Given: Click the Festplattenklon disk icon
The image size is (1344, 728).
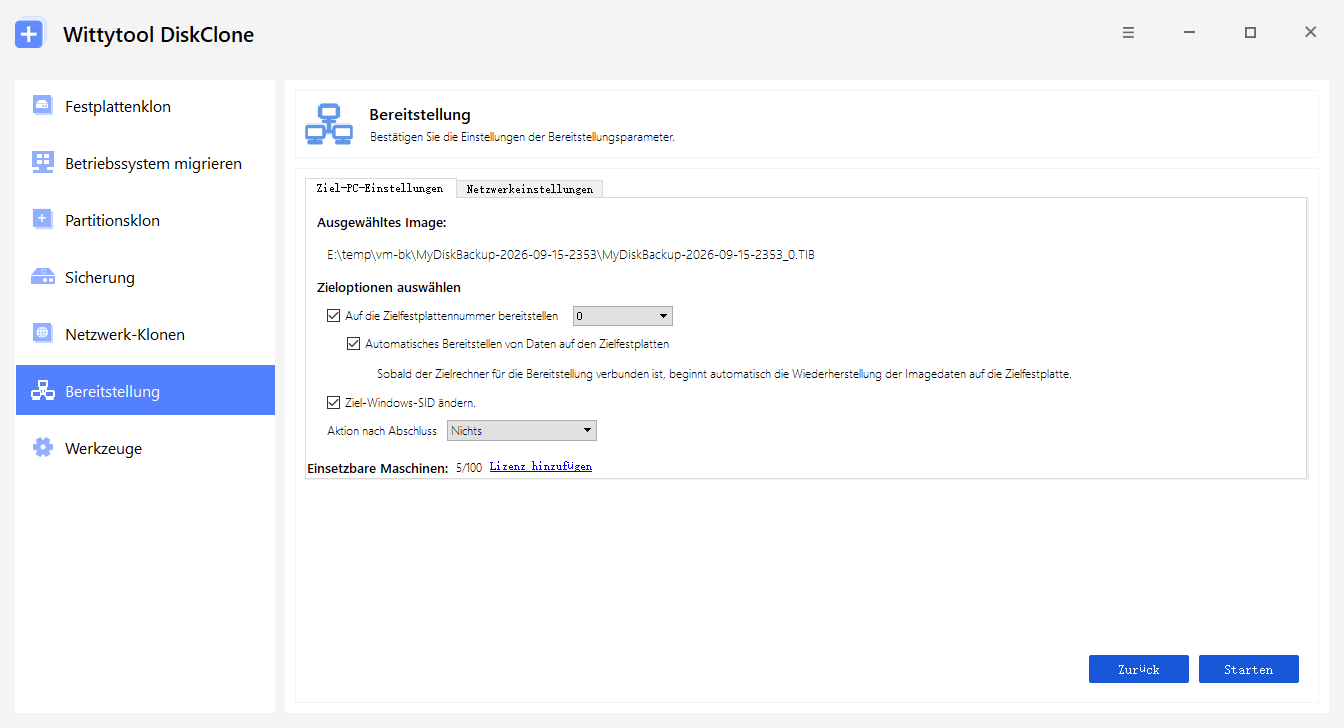Looking at the screenshot, I should [x=42, y=106].
